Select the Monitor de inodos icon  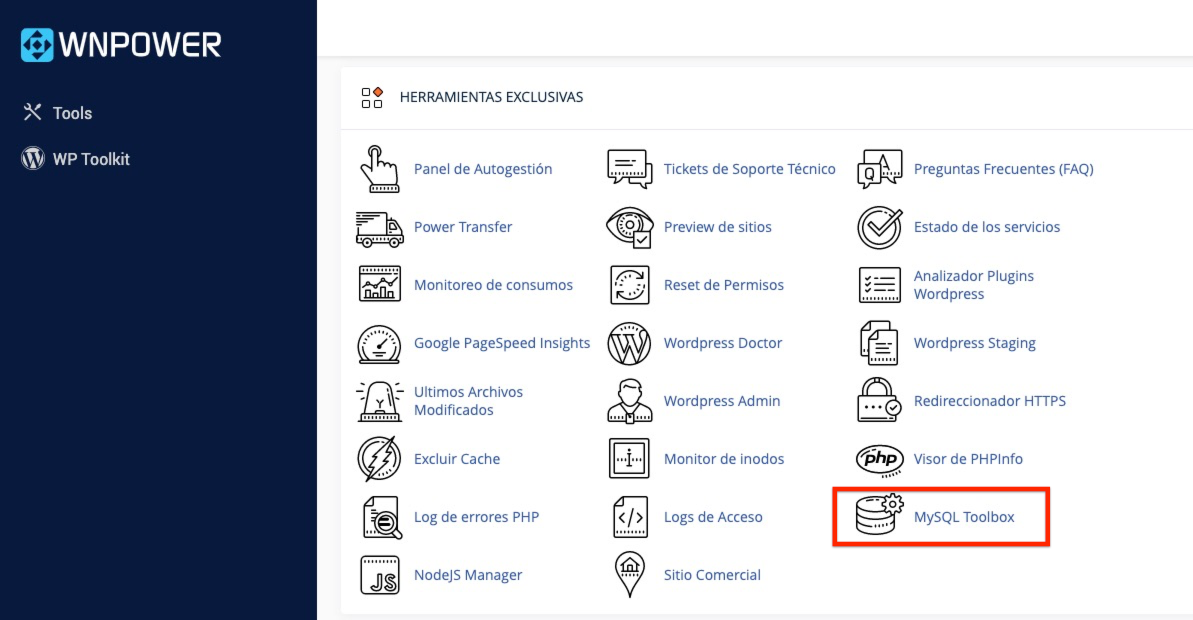(x=629, y=459)
